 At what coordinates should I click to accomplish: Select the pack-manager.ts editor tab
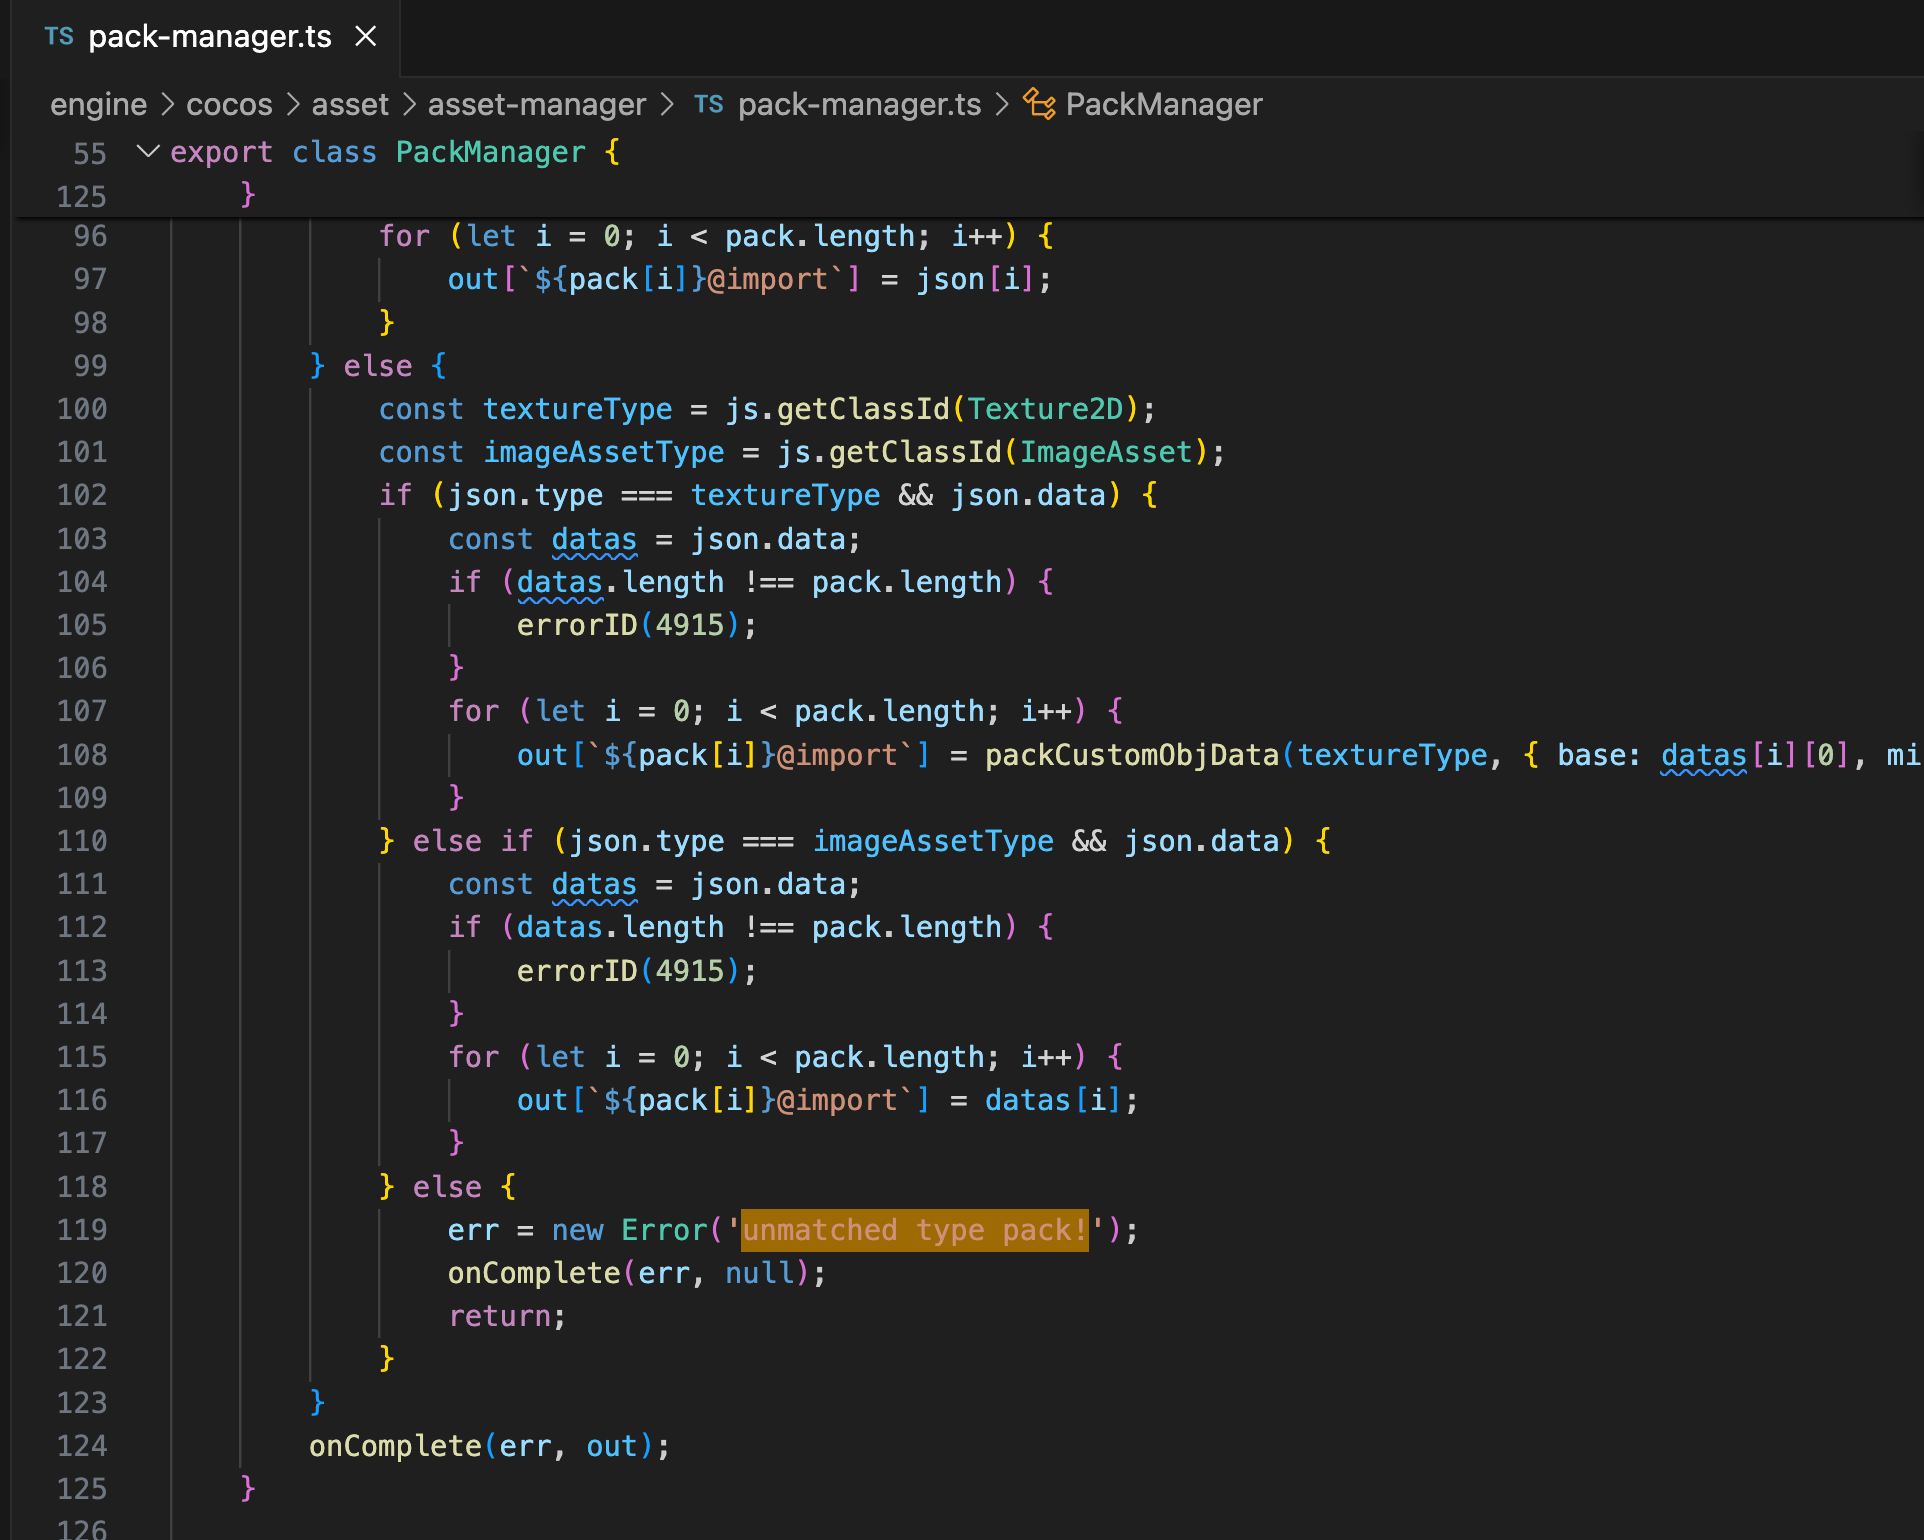[x=209, y=37]
